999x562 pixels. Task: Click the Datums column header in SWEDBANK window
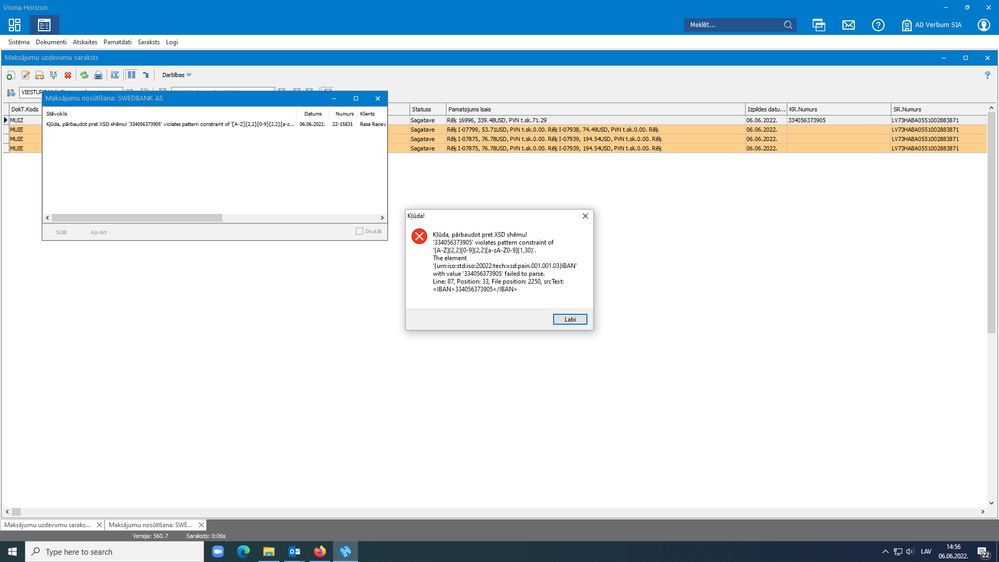[x=313, y=113]
